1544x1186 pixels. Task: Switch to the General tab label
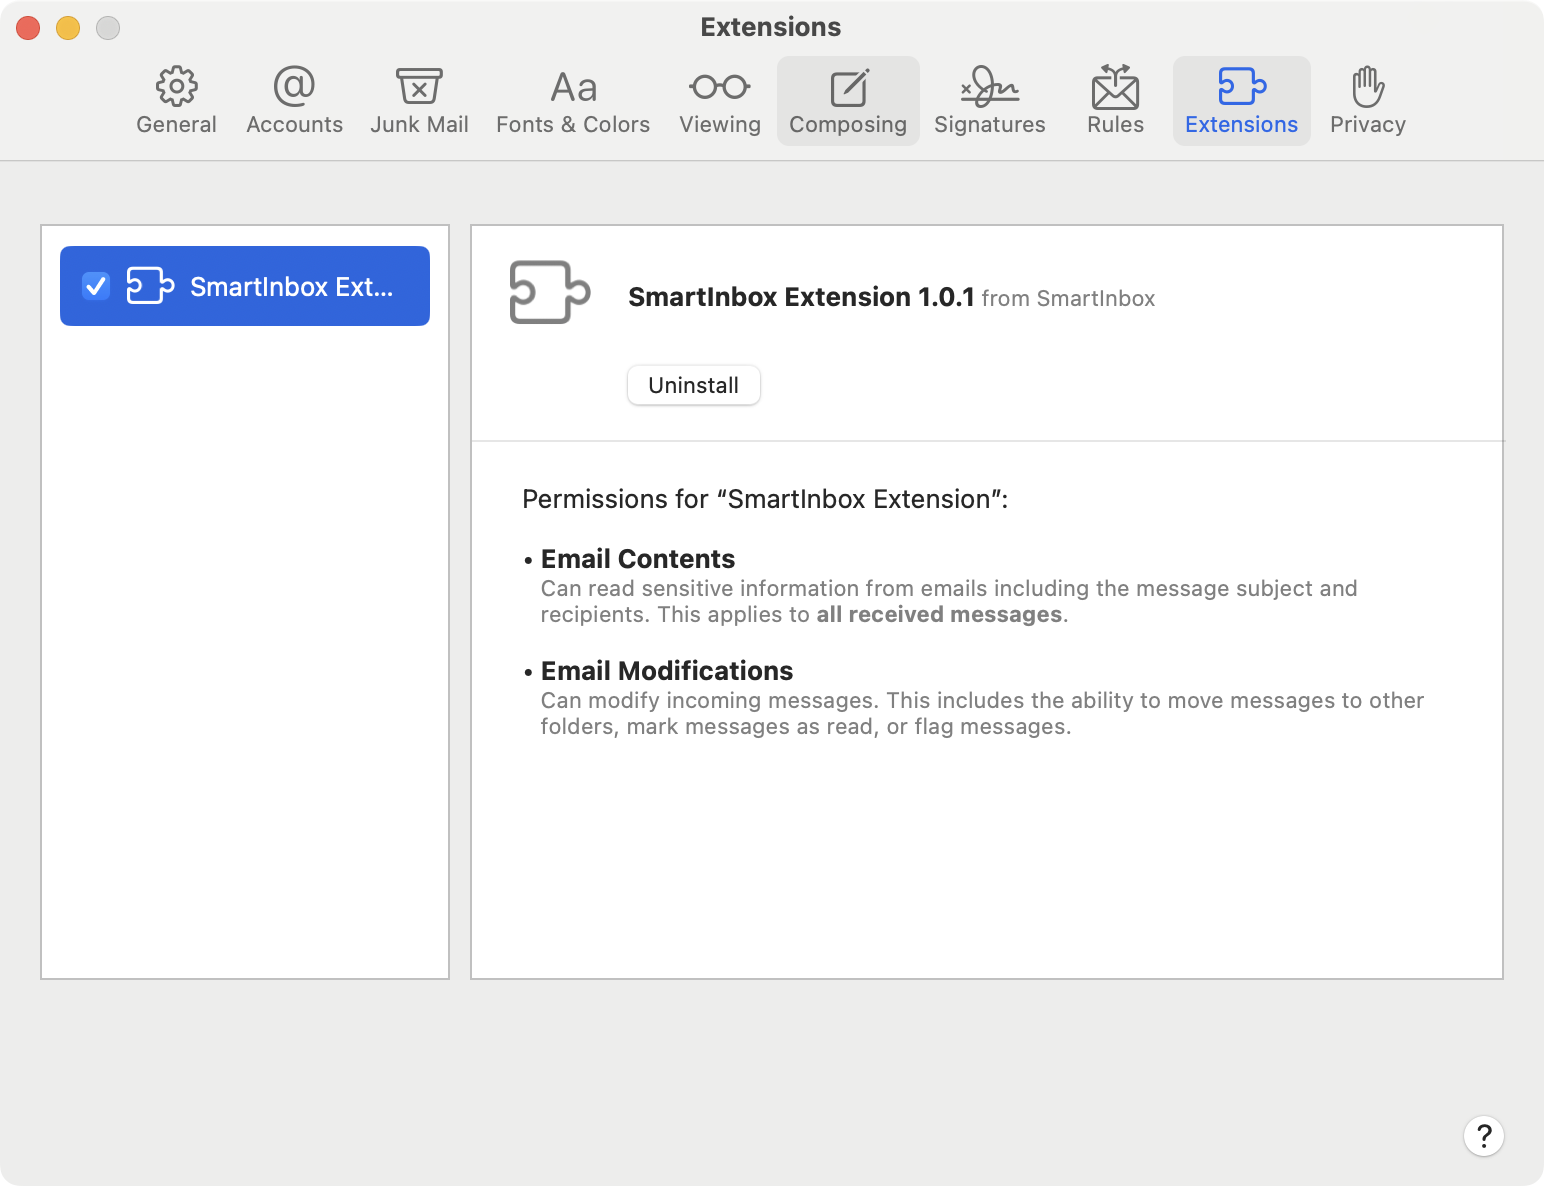coord(177,125)
